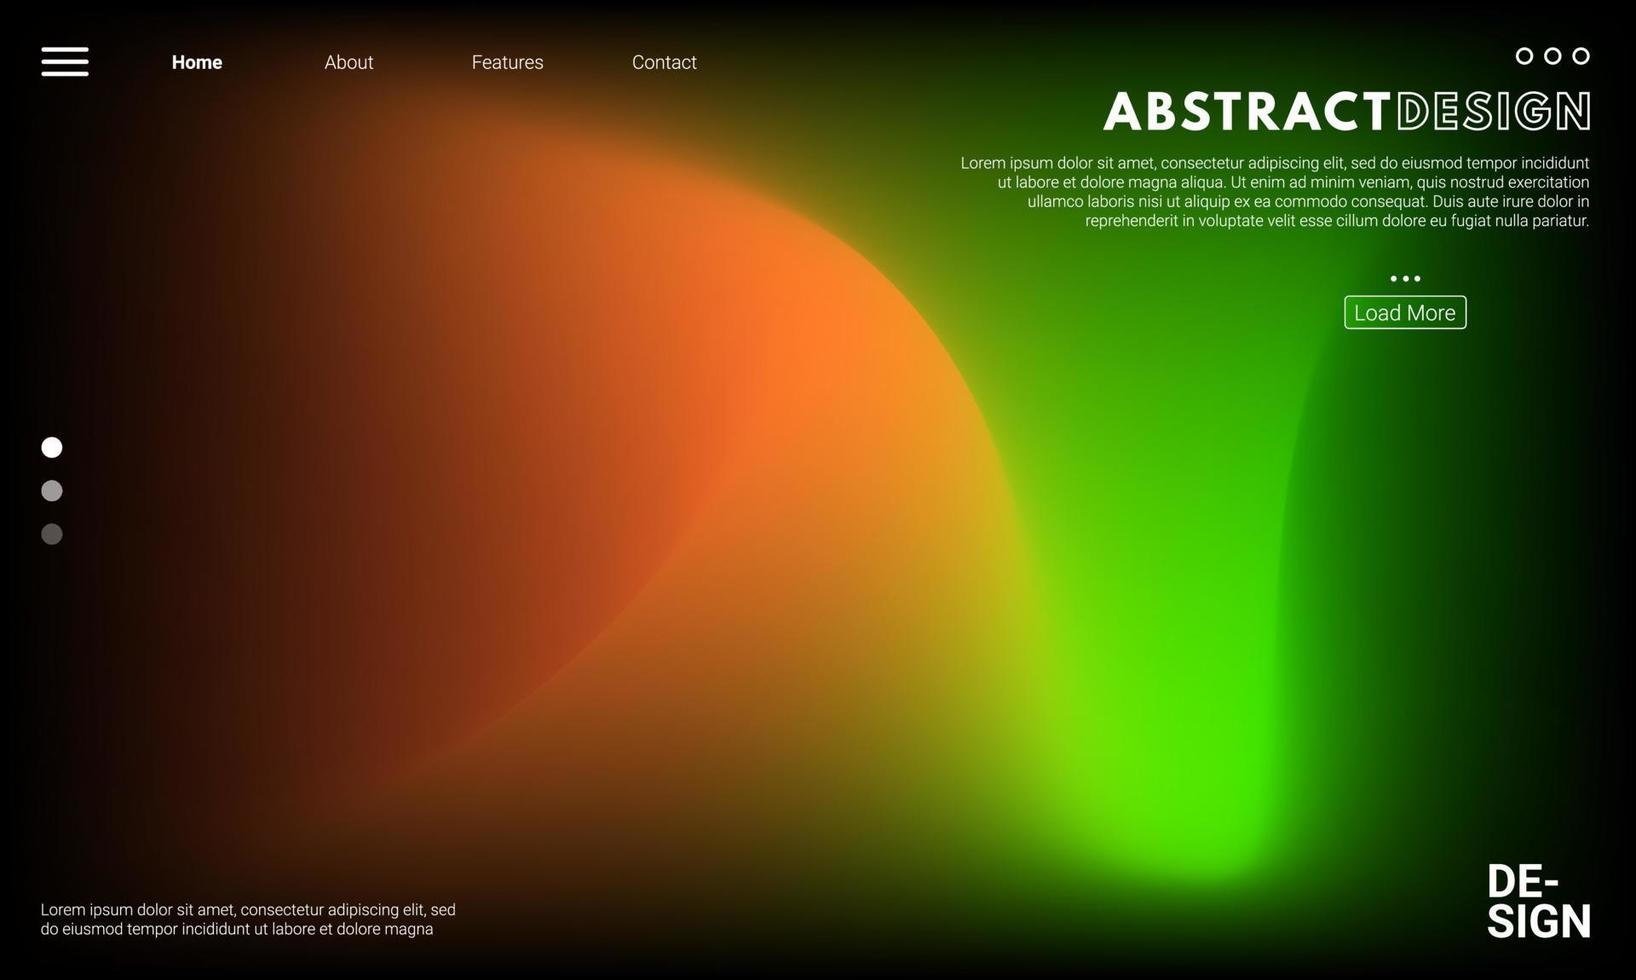Image resolution: width=1636 pixels, height=980 pixels.
Task: Go to the Home nav item
Action: tap(197, 62)
